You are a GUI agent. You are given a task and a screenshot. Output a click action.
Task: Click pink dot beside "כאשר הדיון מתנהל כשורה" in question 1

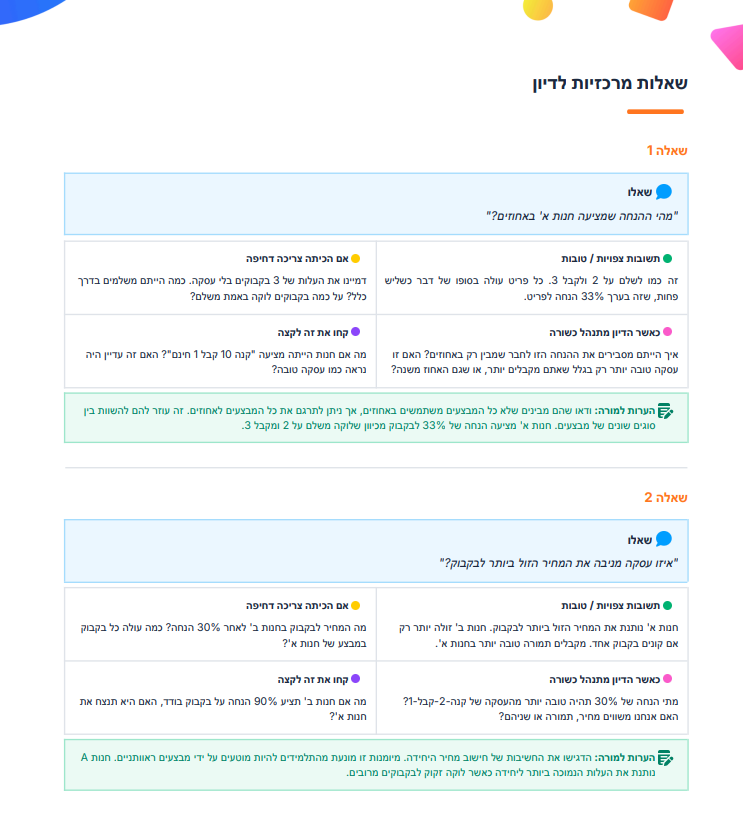tap(668, 331)
